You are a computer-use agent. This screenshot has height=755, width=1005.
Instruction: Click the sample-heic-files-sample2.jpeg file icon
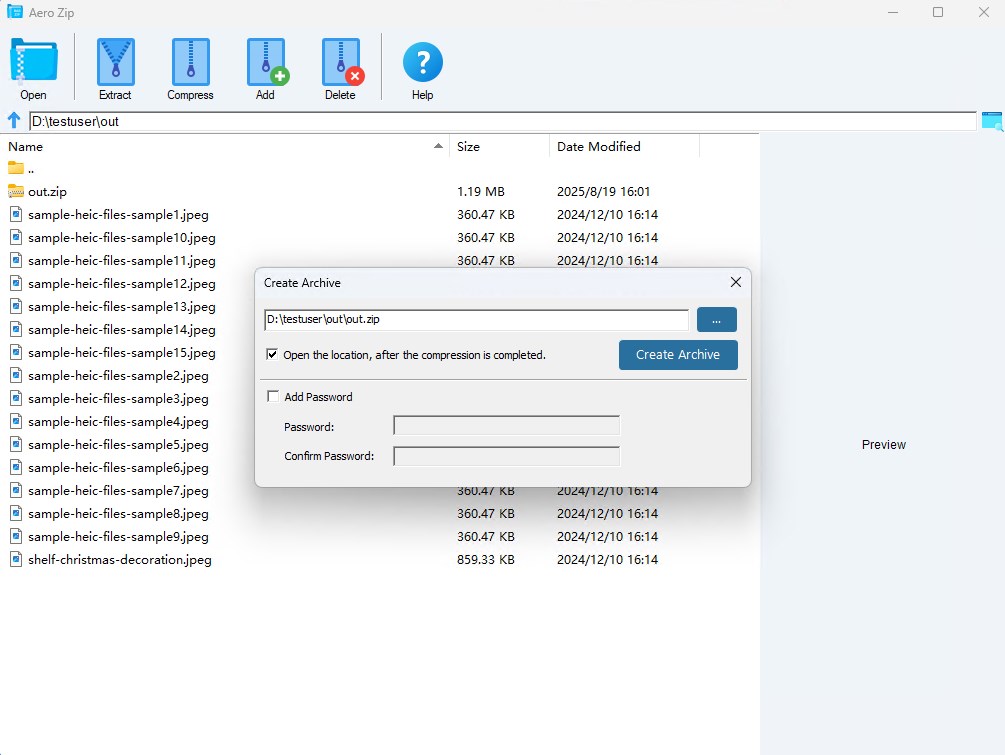[x=16, y=376]
